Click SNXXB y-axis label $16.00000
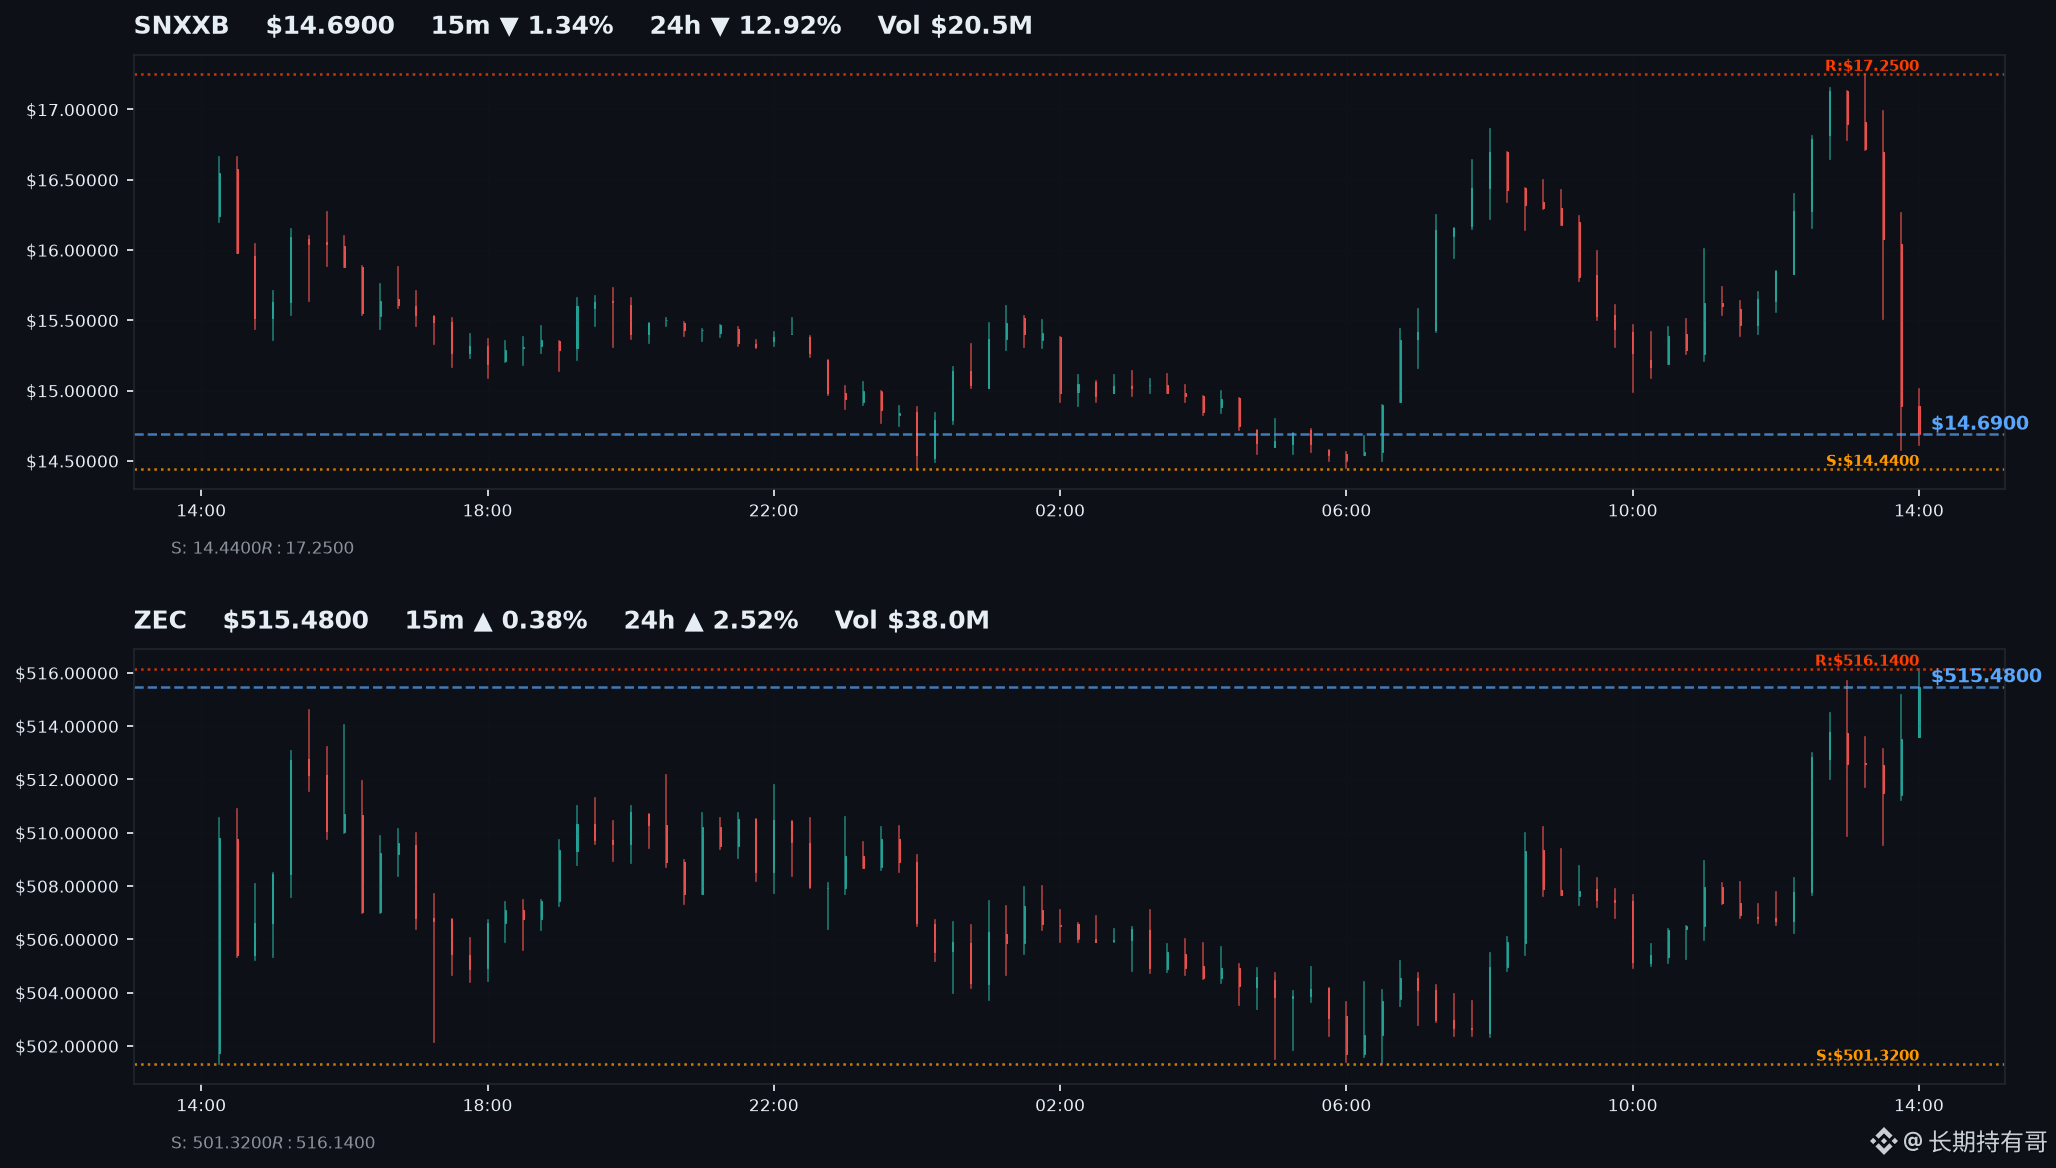2056x1168 pixels. (x=72, y=251)
